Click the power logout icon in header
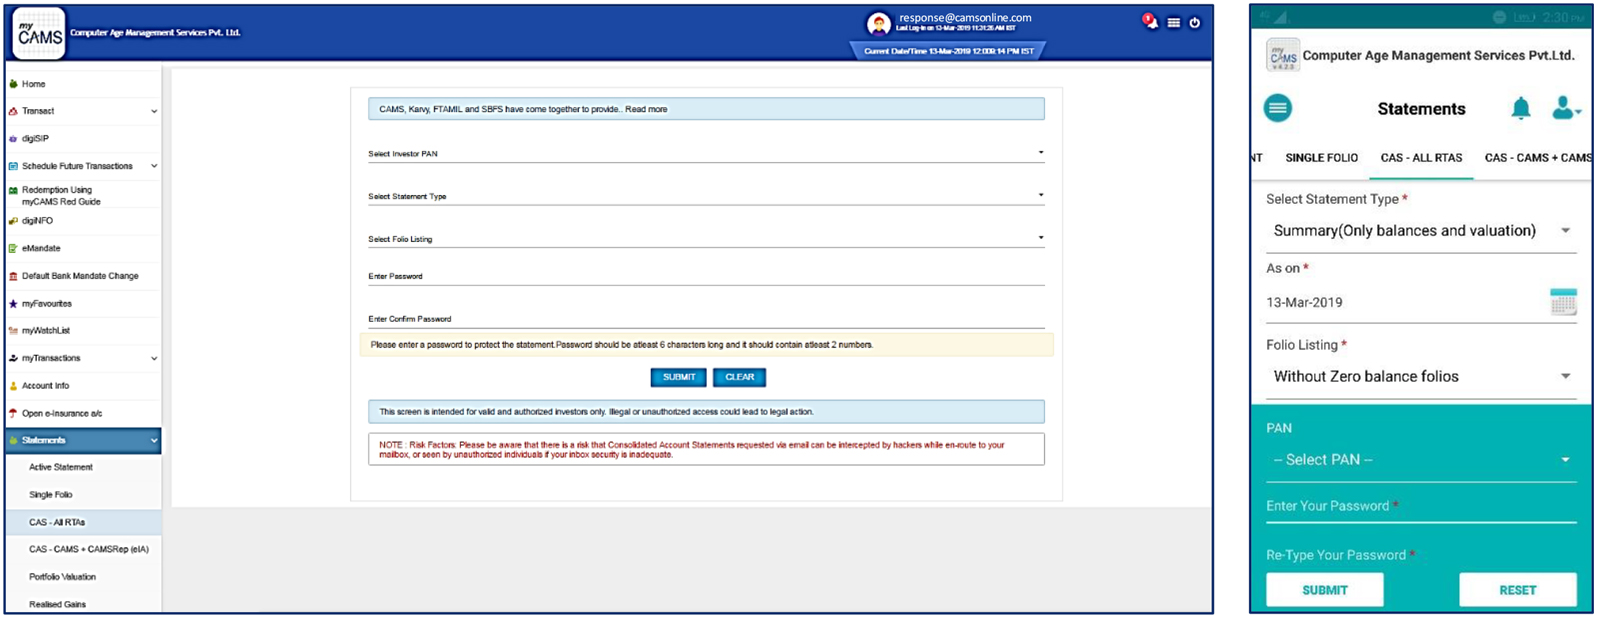1600x620 pixels. point(1194,23)
